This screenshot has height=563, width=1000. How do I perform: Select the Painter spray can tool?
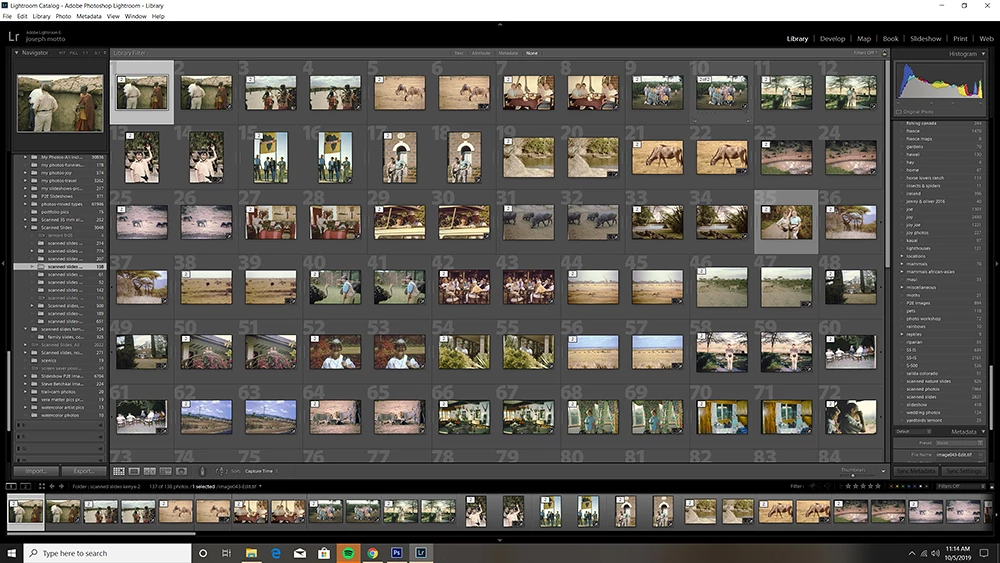pyautogui.click(x=202, y=471)
